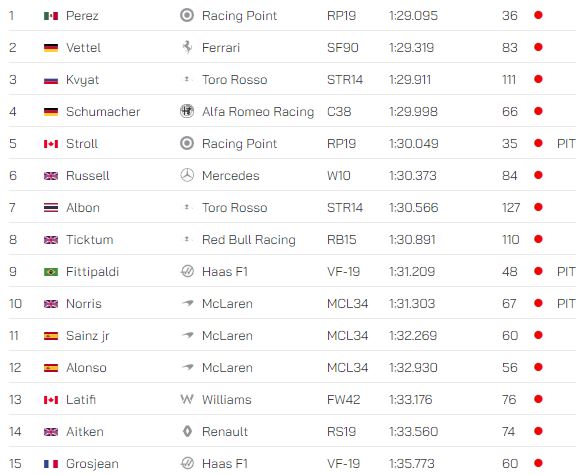578x475 pixels.
Task: Click the Racing Point logo beside Perez
Action: (x=187, y=15)
